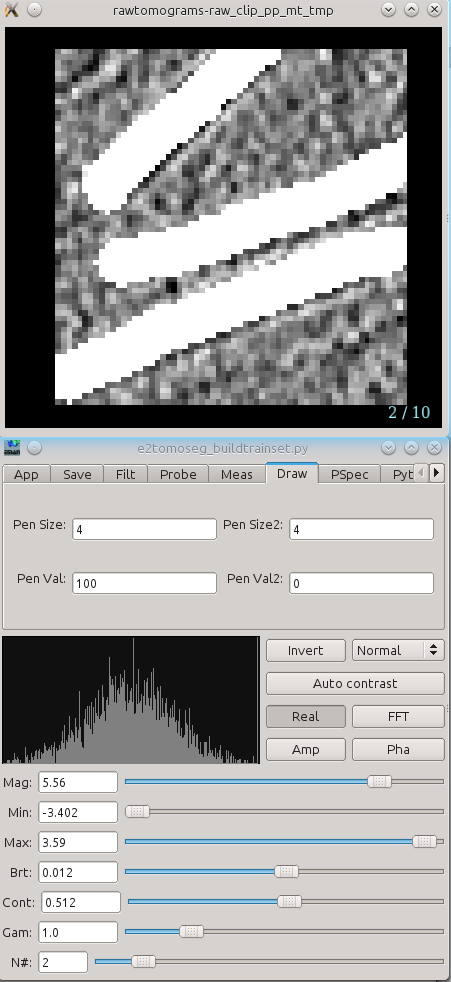Toggle the Real display mode button
The width and height of the screenshot is (451, 982).
(x=306, y=716)
